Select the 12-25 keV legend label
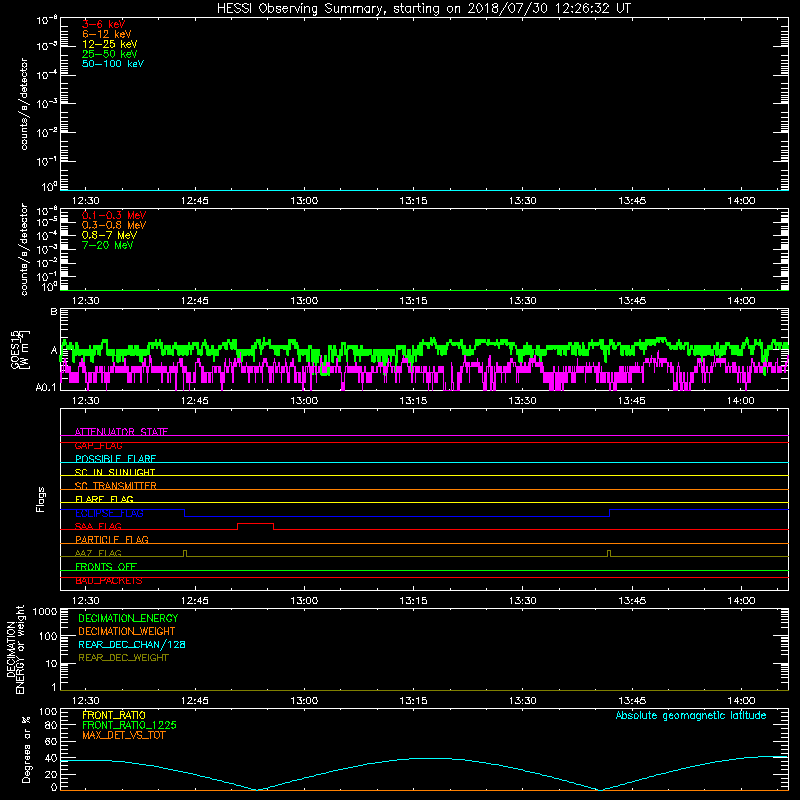800x800 pixels. tap(110, 44)
